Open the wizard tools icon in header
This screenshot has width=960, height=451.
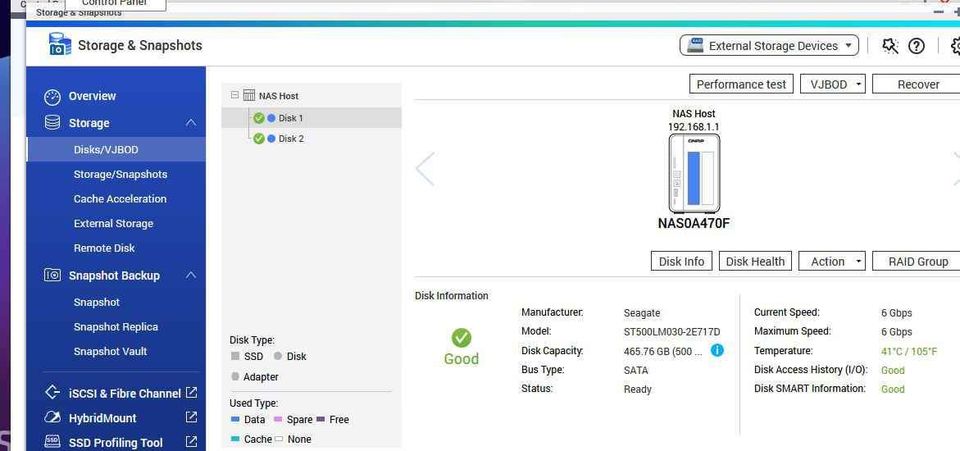[x=890, y=46]
